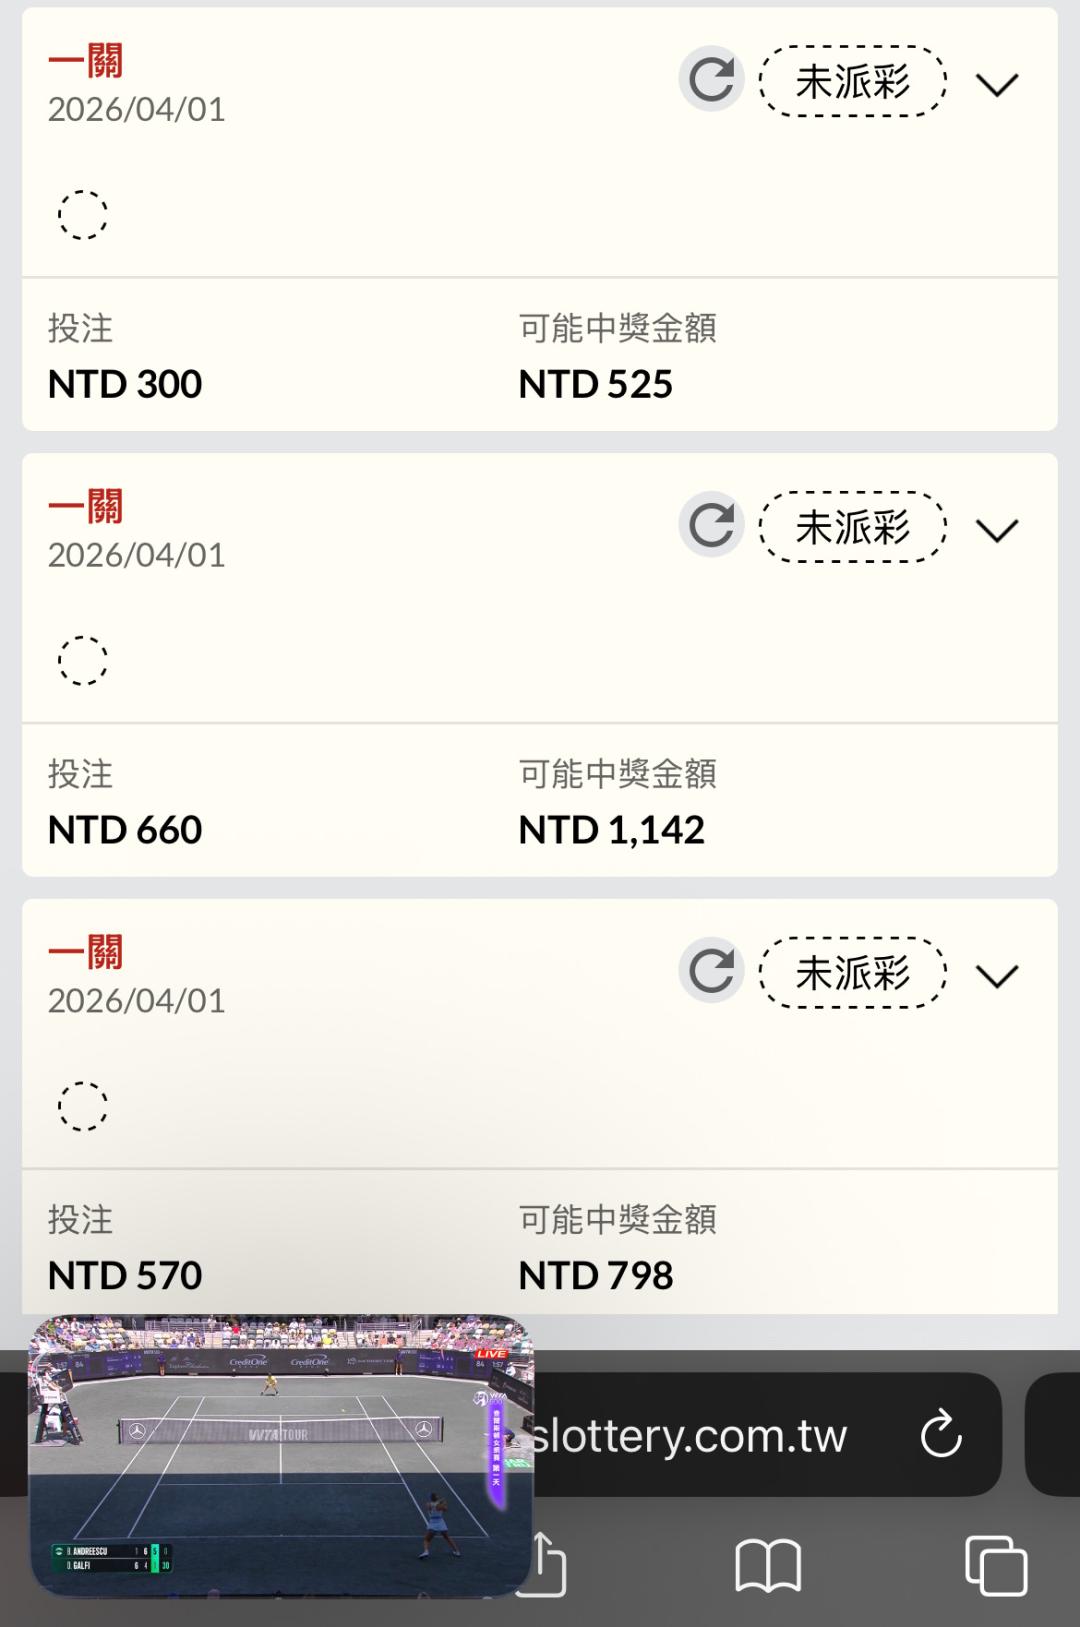This screenshot has width=1080, height=1627.
Task: Refresh the NTD 570 bet status
Action: point(711,971)
